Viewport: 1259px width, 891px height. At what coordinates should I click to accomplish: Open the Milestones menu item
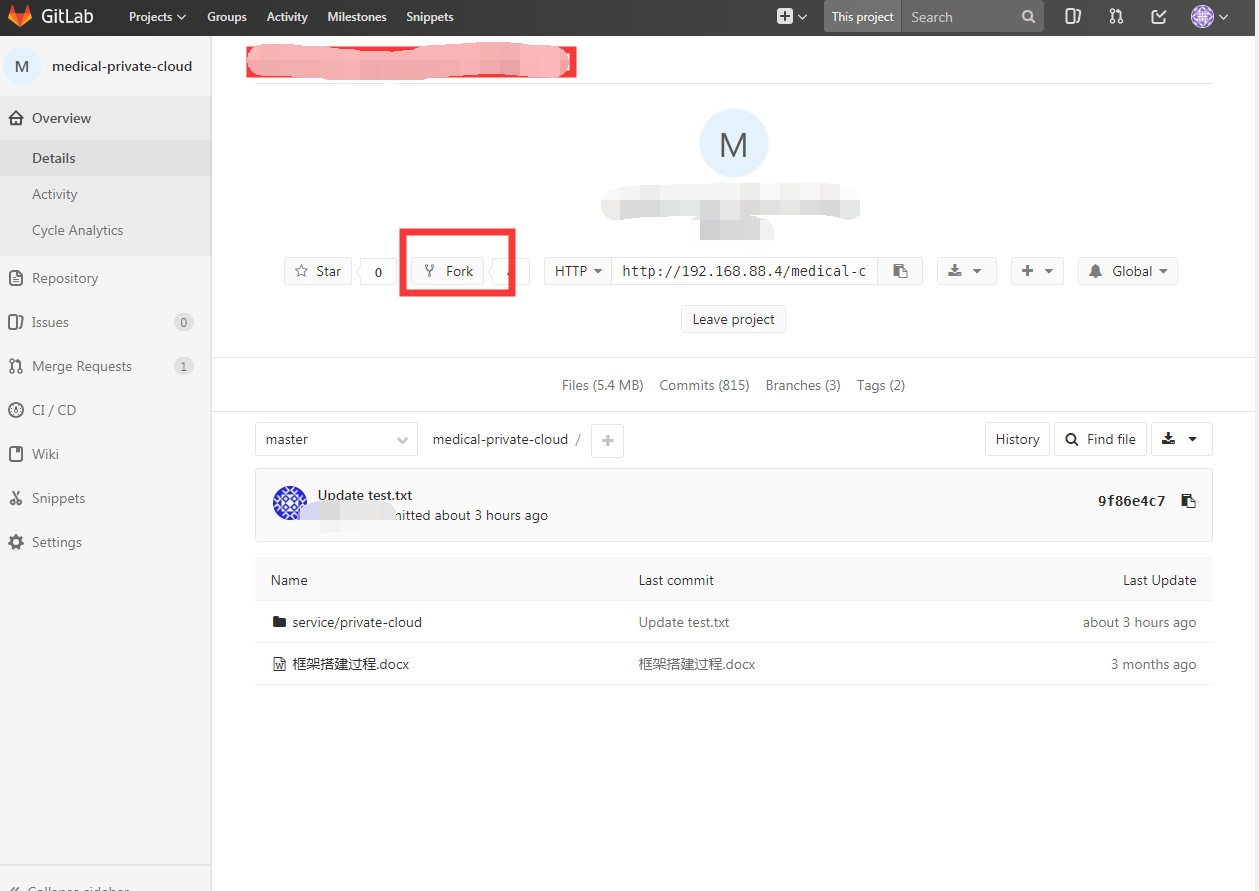click(356, 16)
